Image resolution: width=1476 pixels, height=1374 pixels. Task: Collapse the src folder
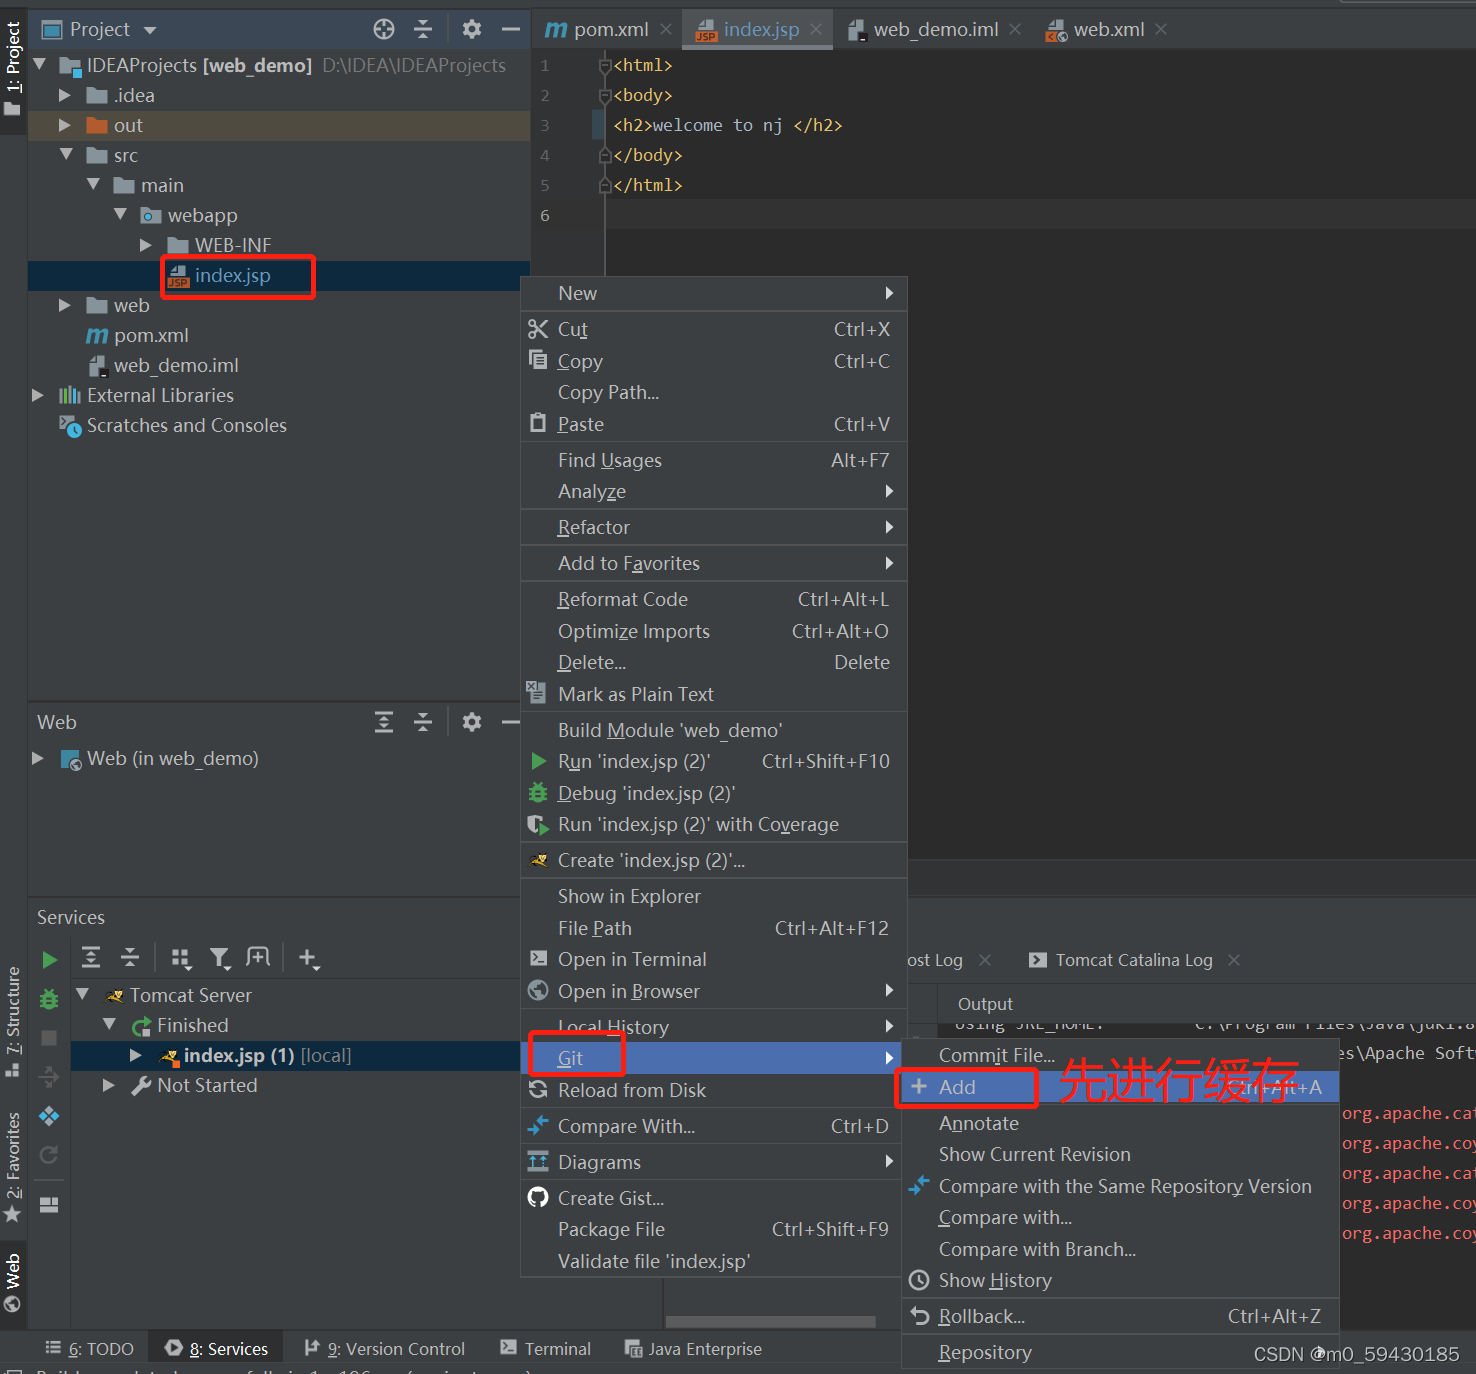click(66, 154)
